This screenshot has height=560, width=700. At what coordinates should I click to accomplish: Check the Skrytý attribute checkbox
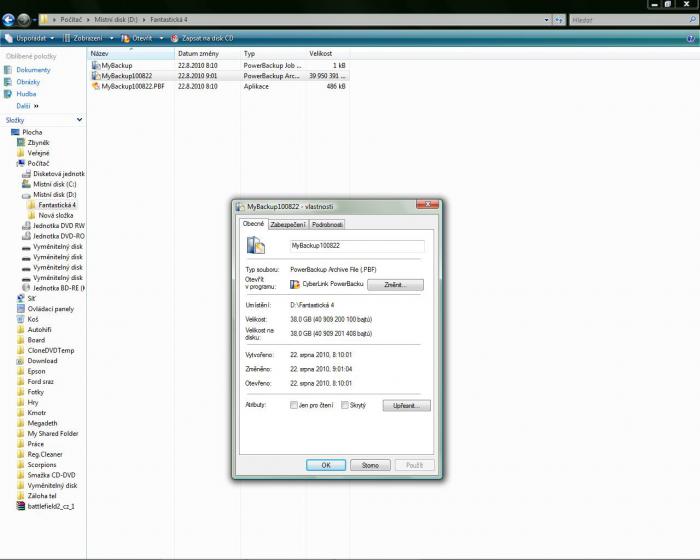345,405
